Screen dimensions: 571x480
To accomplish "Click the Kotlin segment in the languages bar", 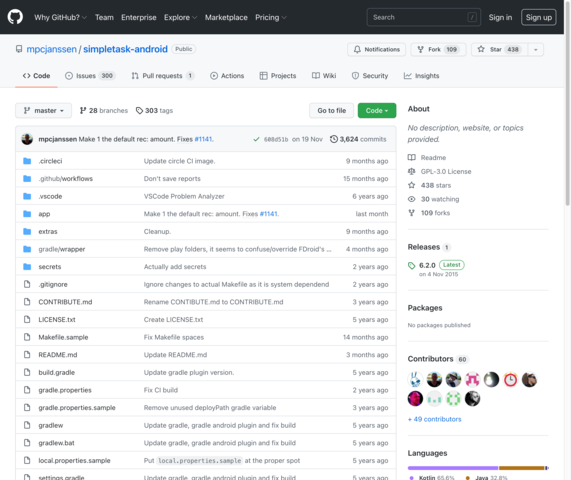I will [453, 468].
